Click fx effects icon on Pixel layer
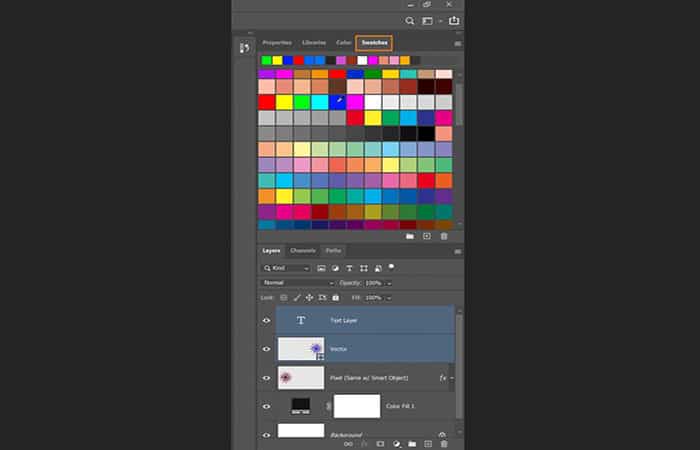 (442, 378)
